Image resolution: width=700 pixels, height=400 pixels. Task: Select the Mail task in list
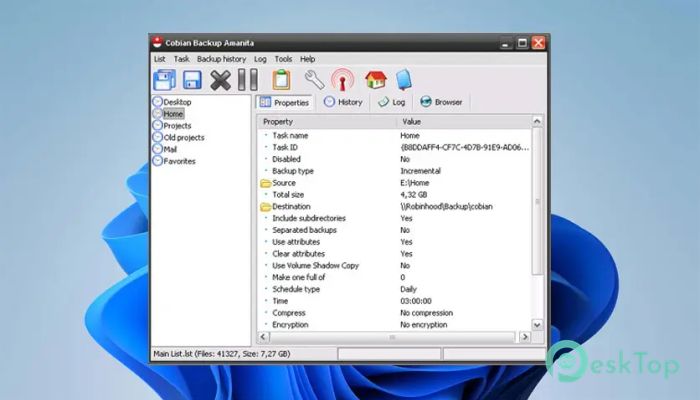[x=170, y=150]
